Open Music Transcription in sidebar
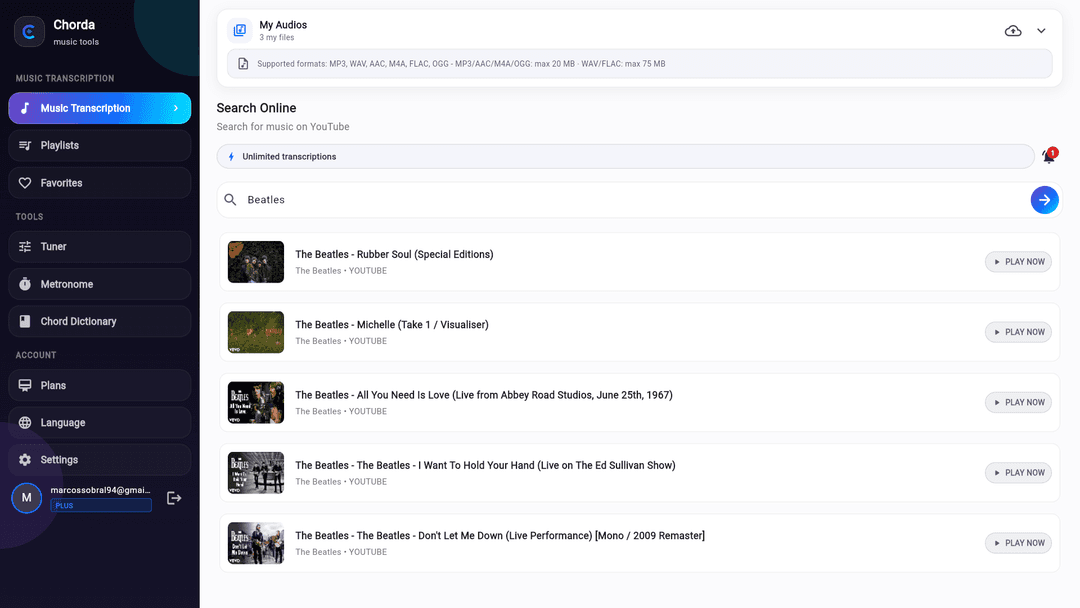 tap(99, 108)
